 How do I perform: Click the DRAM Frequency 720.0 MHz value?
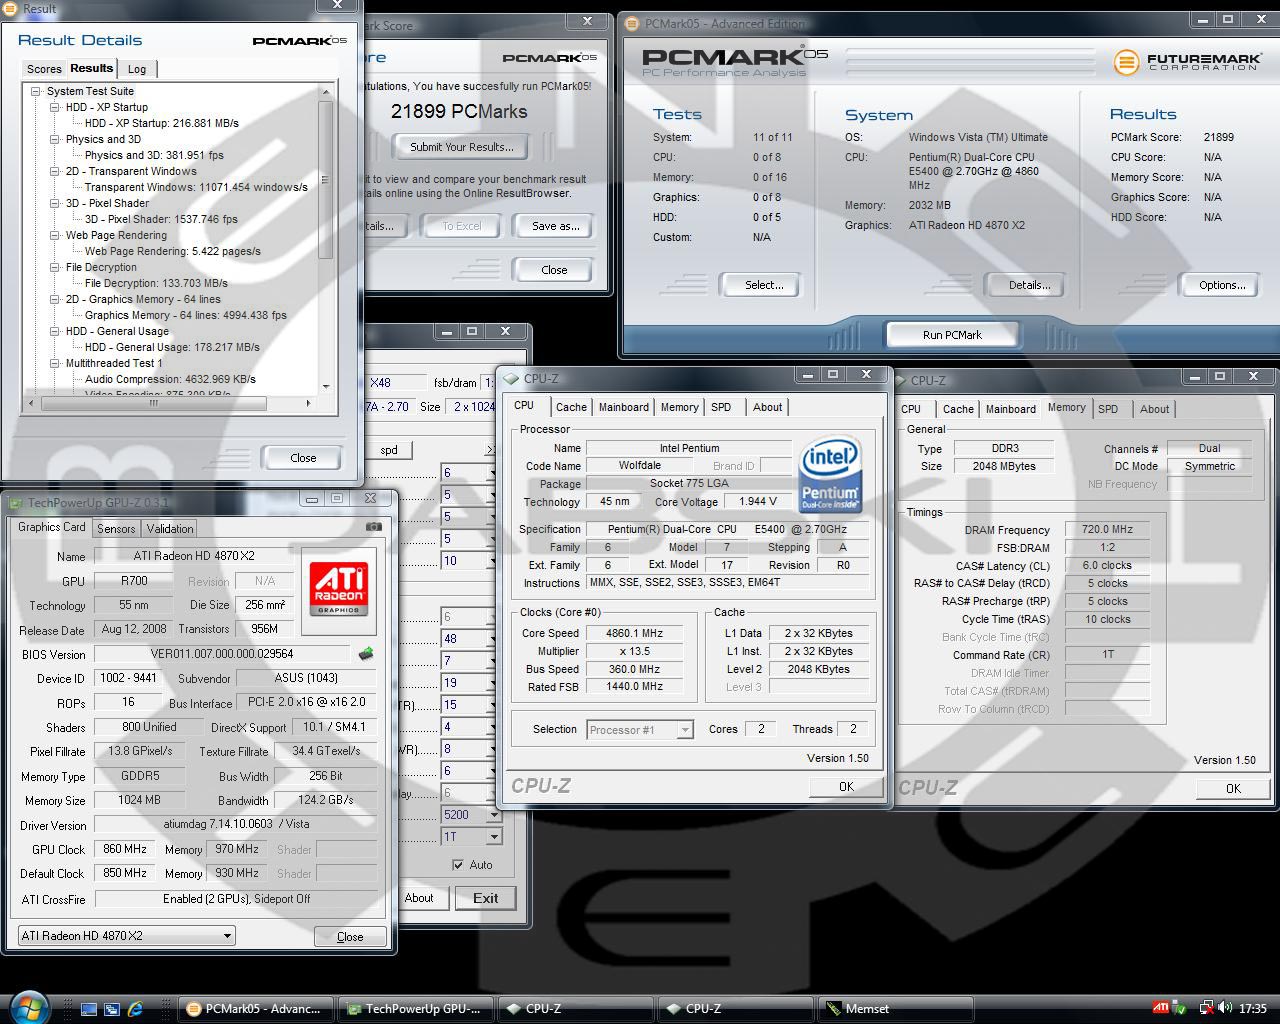[x=1107, y=530]
